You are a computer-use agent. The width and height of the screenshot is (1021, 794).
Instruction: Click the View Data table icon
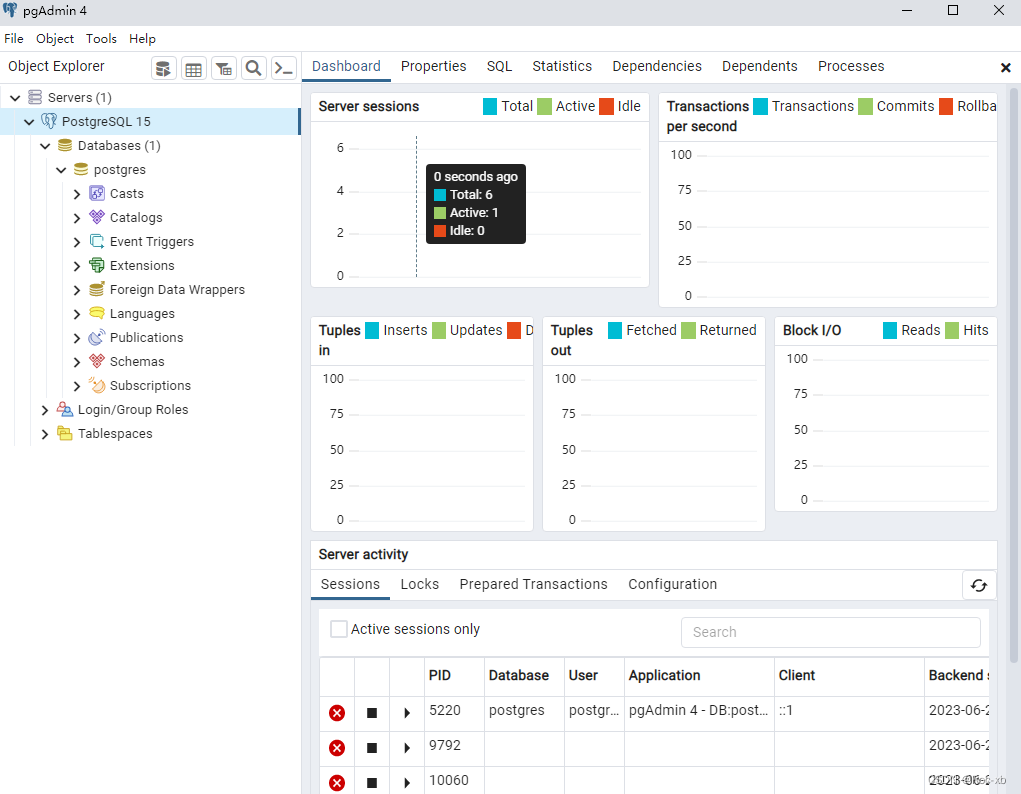coord(193,68)
